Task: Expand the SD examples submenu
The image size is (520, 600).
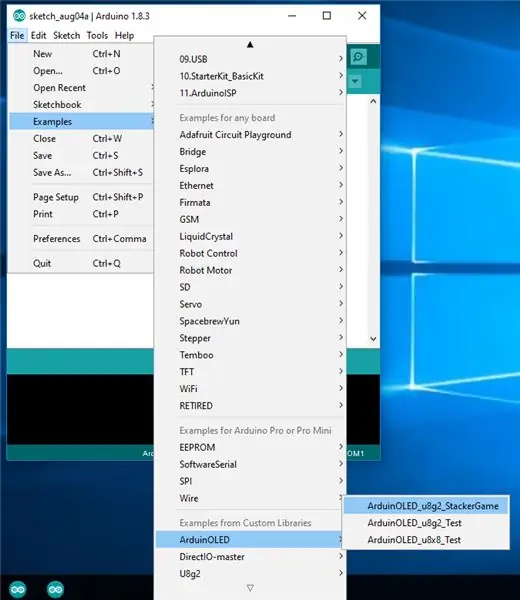Action: click(x=251, y=287)
